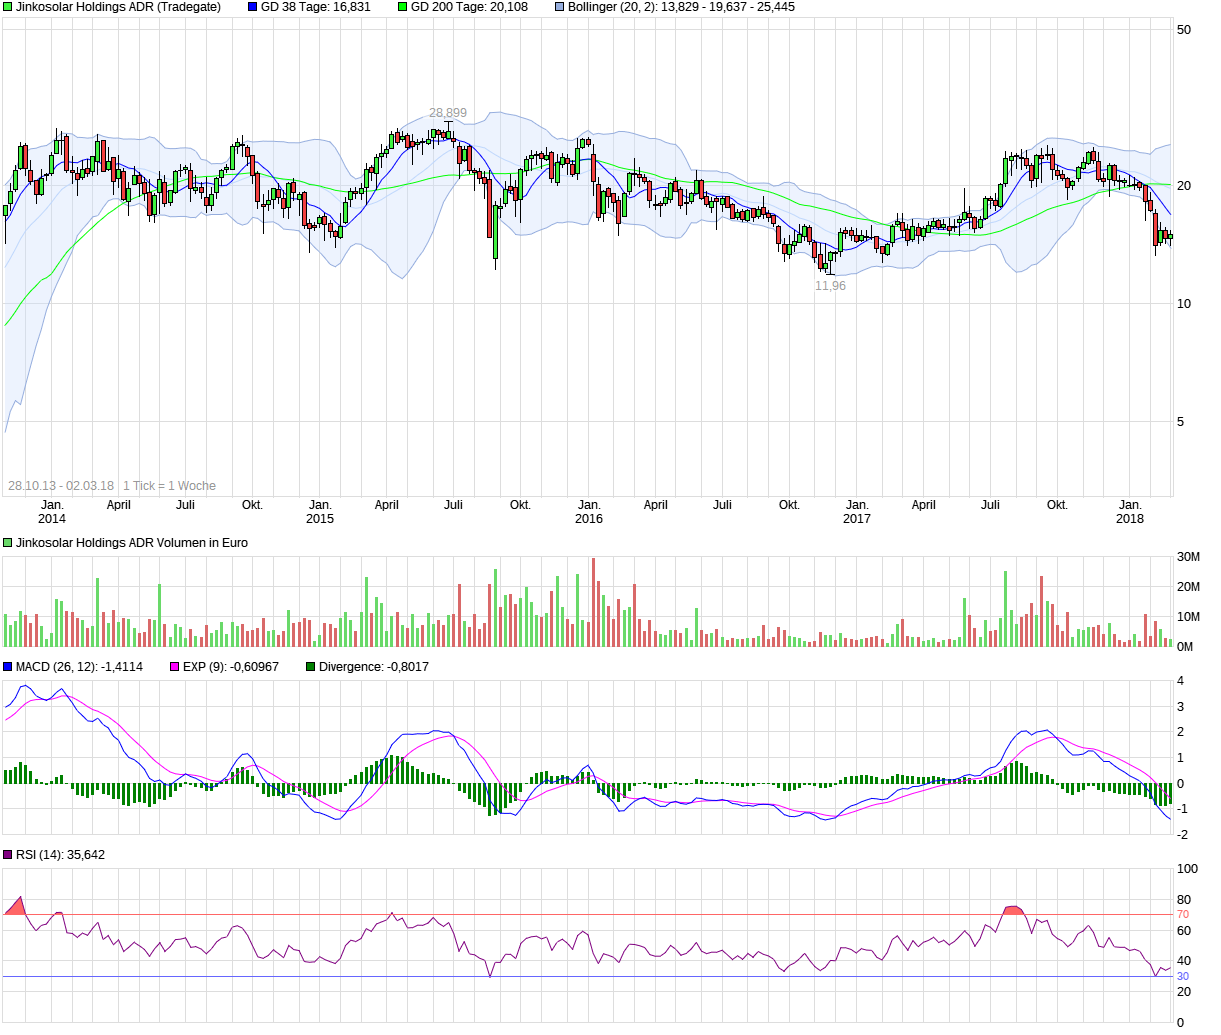
Task: Click the red 70 RSI threshold label
Action: tap(1183, 914)
